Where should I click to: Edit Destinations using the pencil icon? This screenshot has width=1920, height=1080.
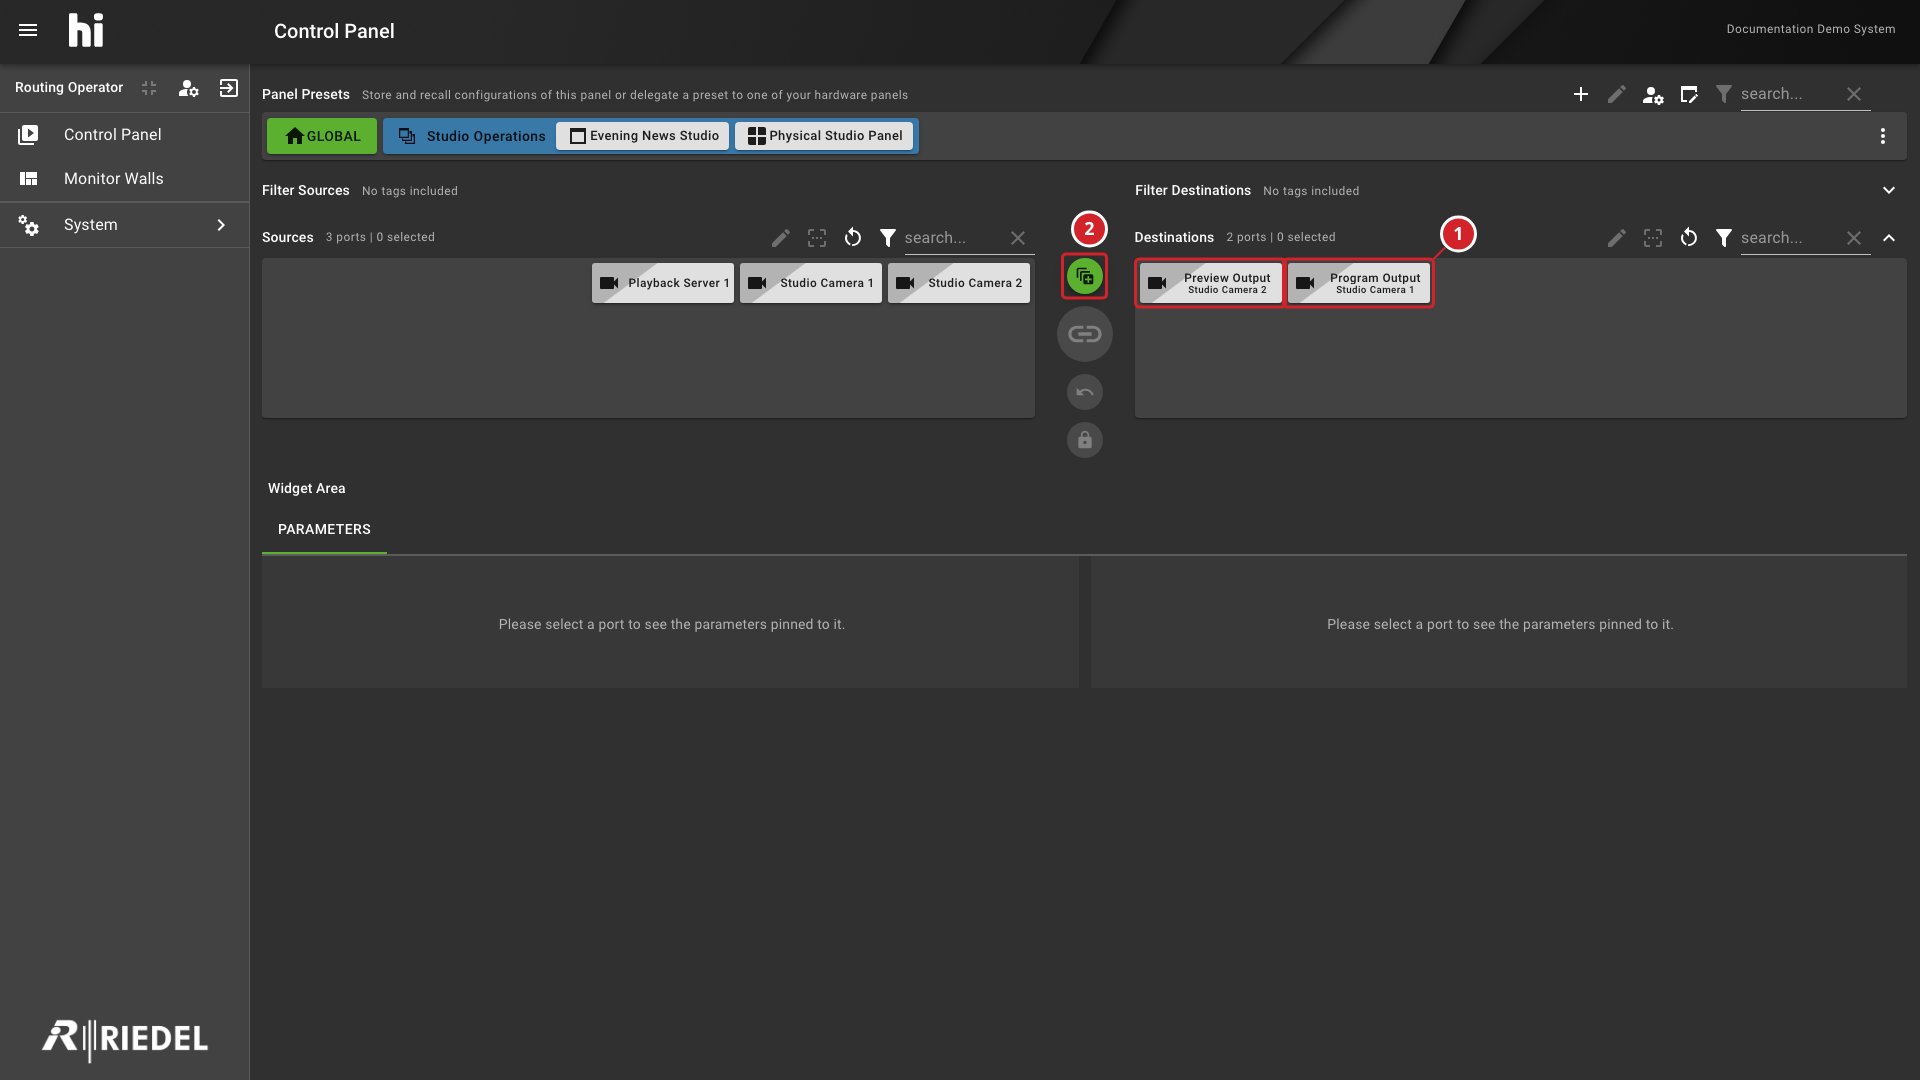1617,238
